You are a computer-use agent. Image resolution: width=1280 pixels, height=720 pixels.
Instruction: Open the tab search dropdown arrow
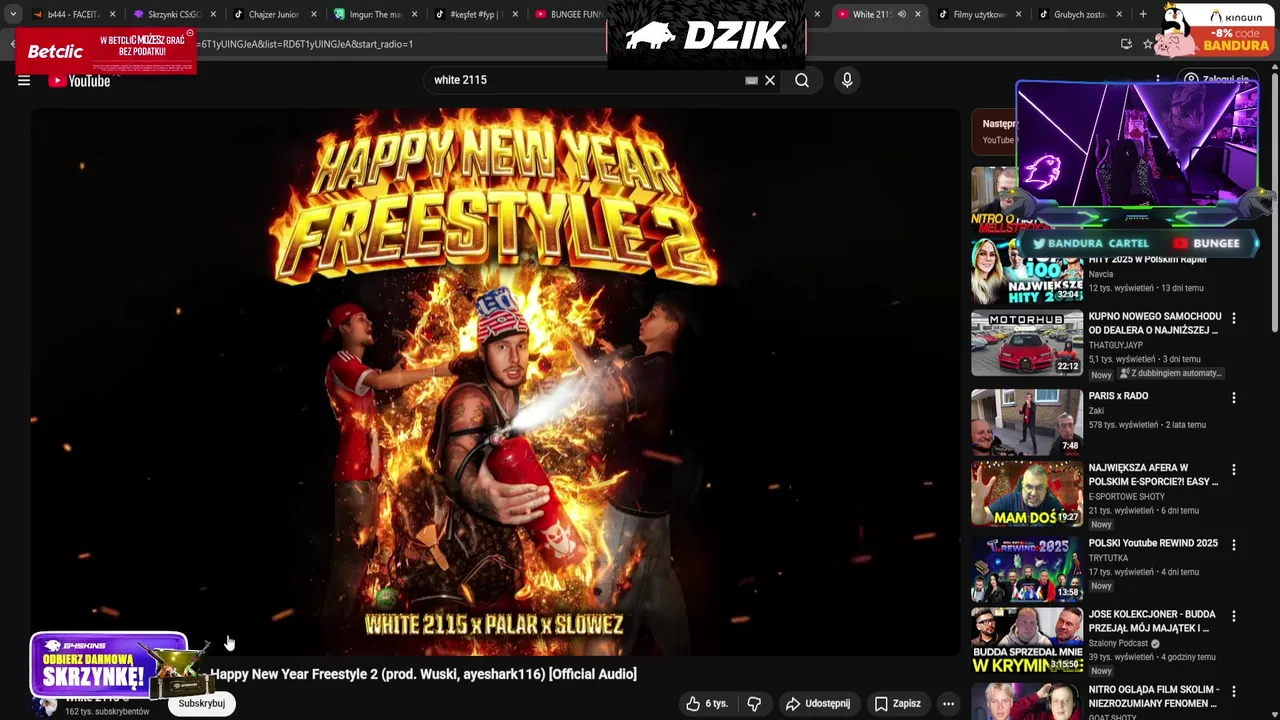12,14
